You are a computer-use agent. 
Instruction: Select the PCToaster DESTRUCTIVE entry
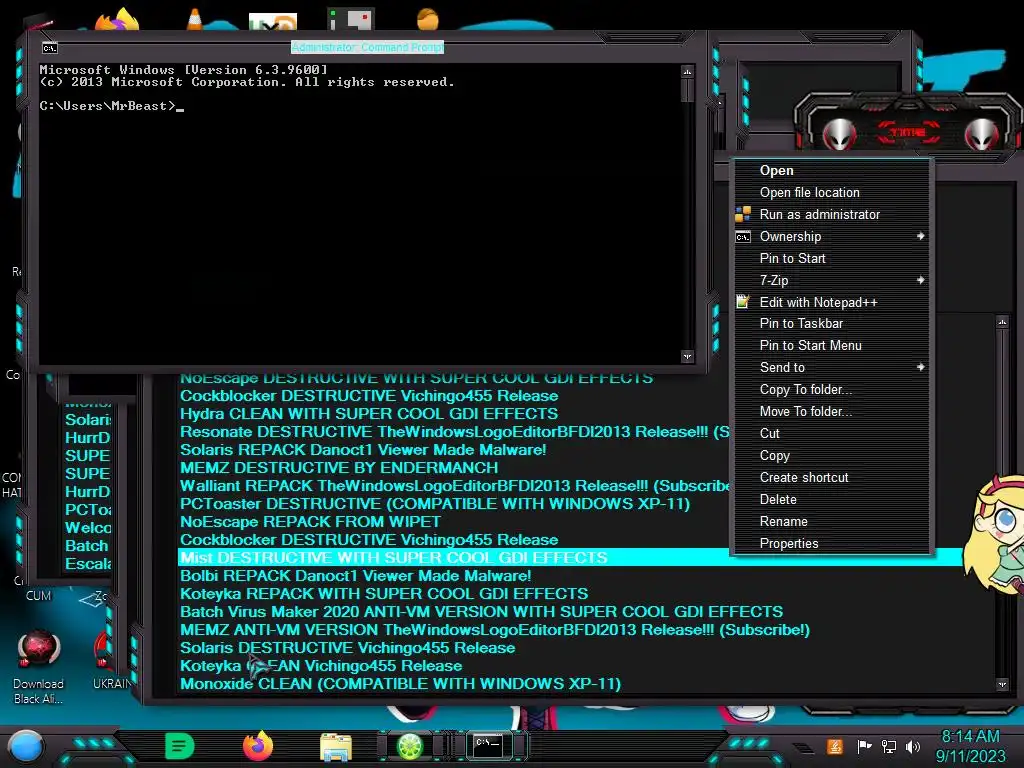(435, 504)
